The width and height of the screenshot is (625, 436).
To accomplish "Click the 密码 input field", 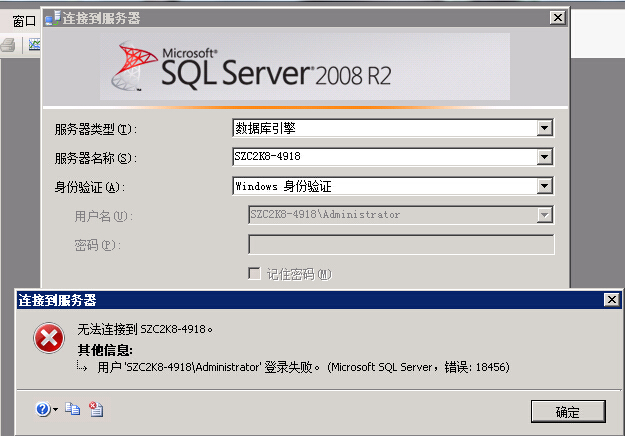I will coord(400,245).
